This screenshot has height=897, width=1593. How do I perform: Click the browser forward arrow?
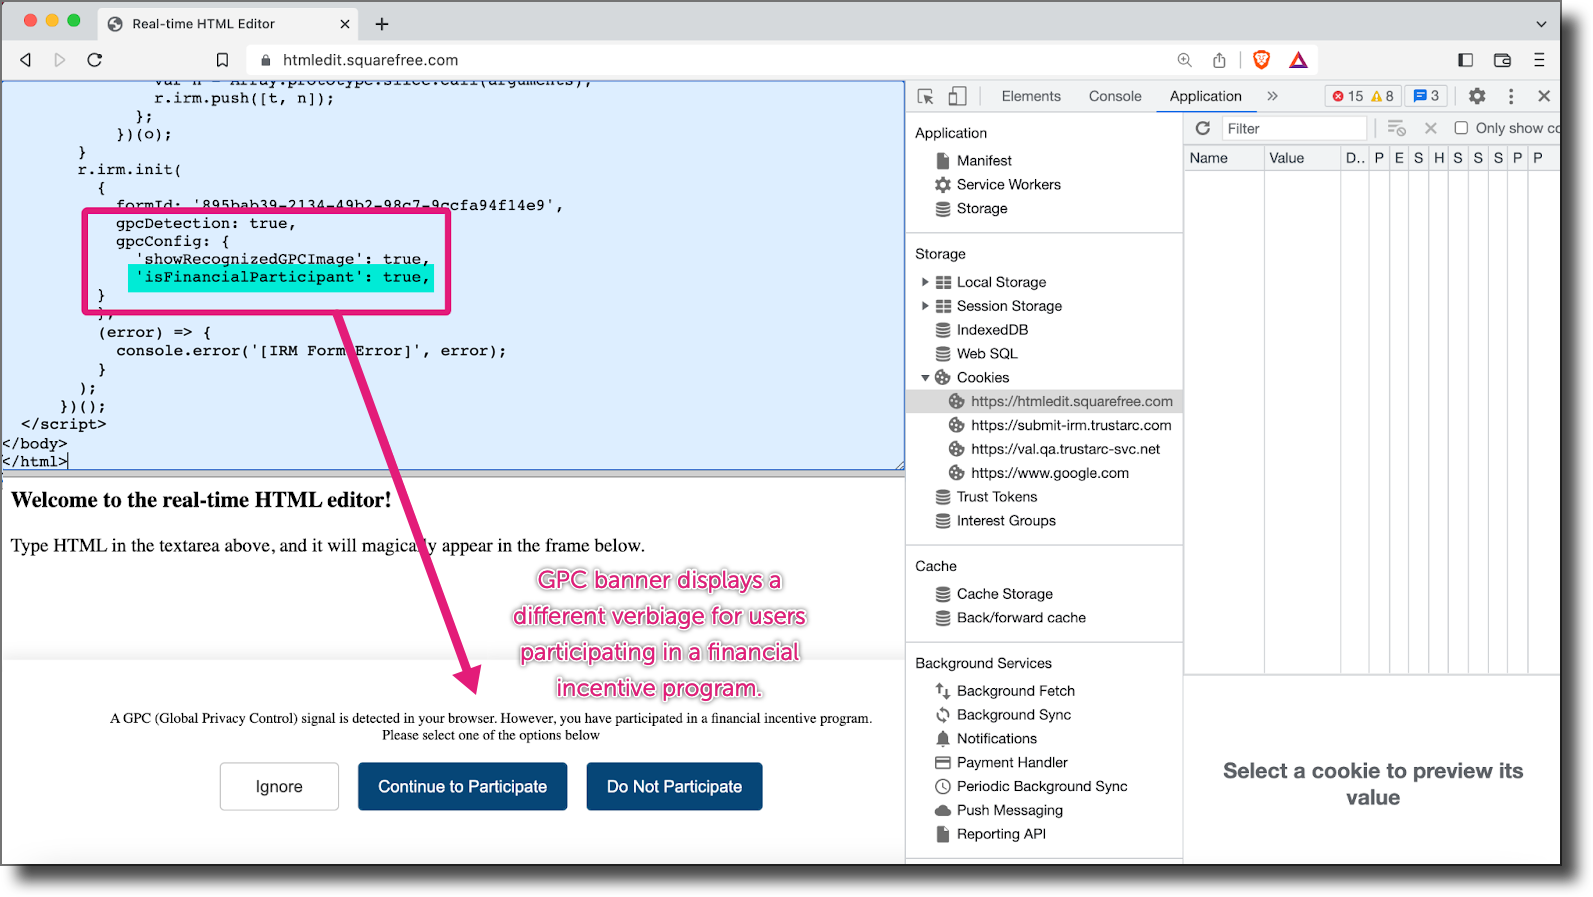[60, 60]
